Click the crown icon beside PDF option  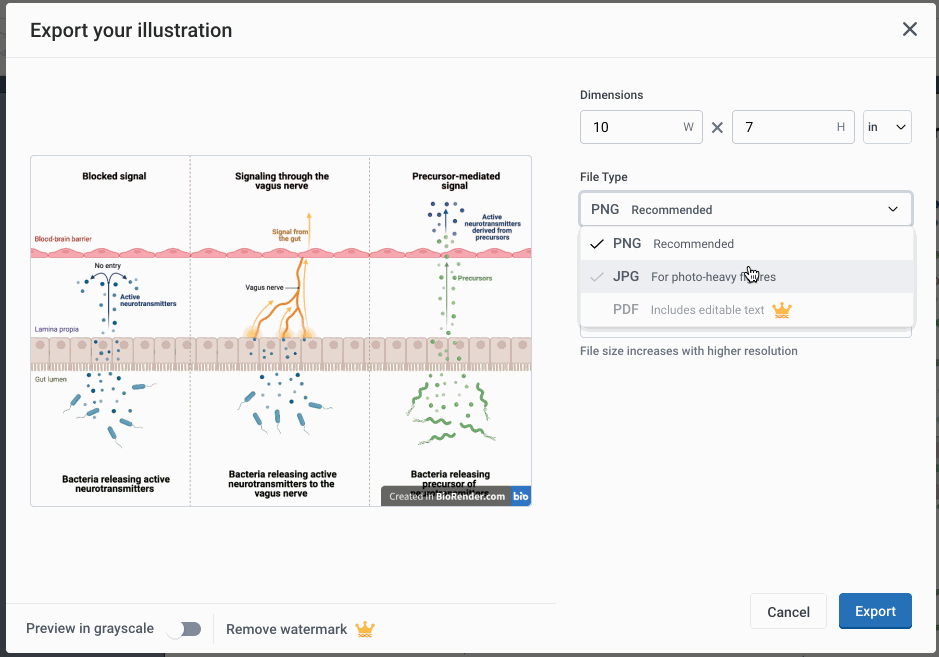click(x=781, y=310)
